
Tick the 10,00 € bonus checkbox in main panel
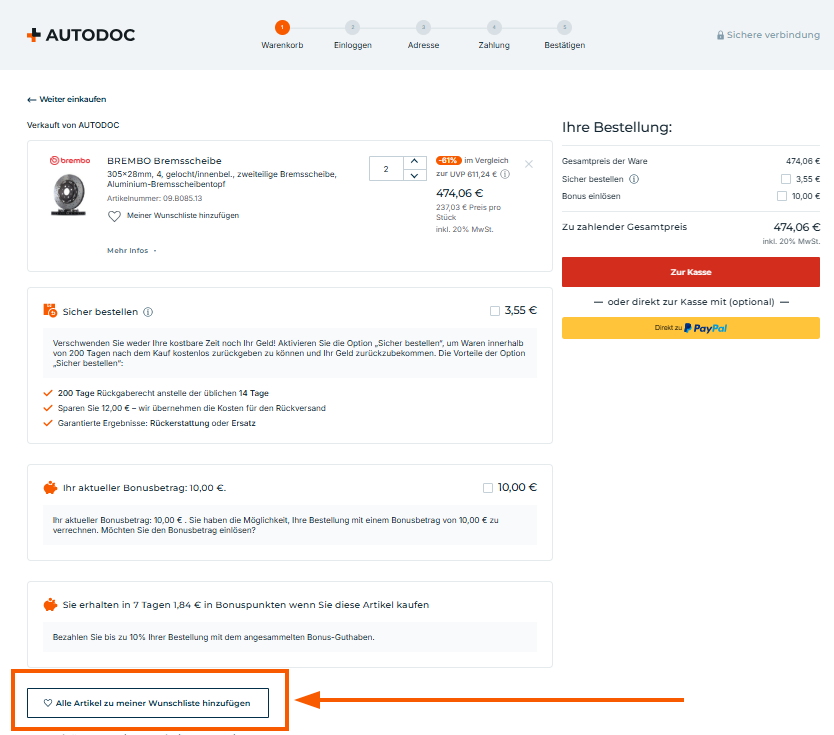point(488,488)
